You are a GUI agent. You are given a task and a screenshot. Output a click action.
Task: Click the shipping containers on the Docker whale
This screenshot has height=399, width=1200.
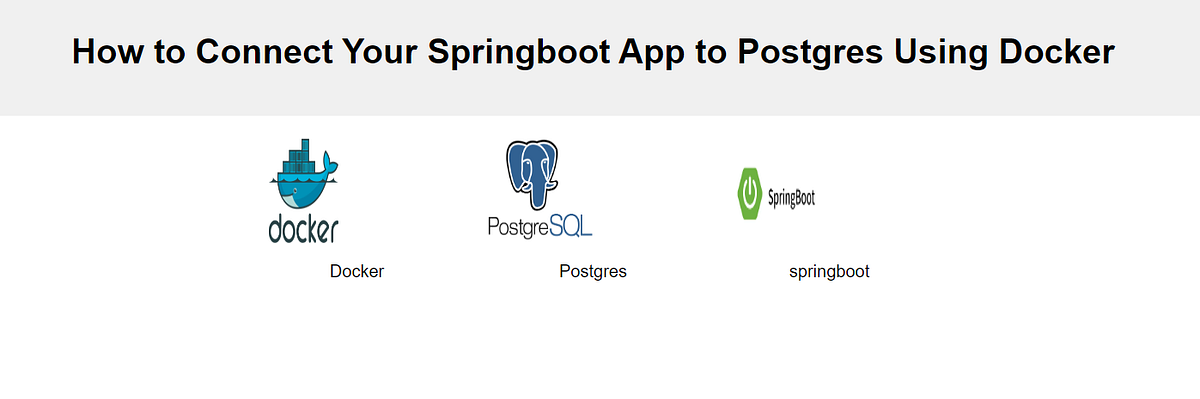coord(301,157)
